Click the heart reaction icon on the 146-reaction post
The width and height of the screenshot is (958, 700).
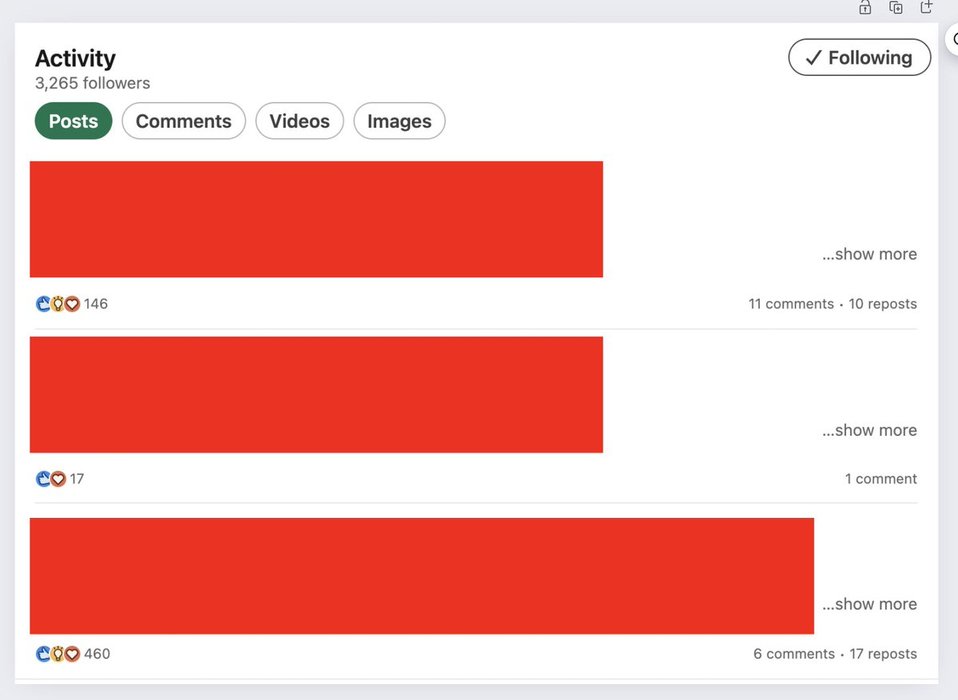[x=72, y=304]
